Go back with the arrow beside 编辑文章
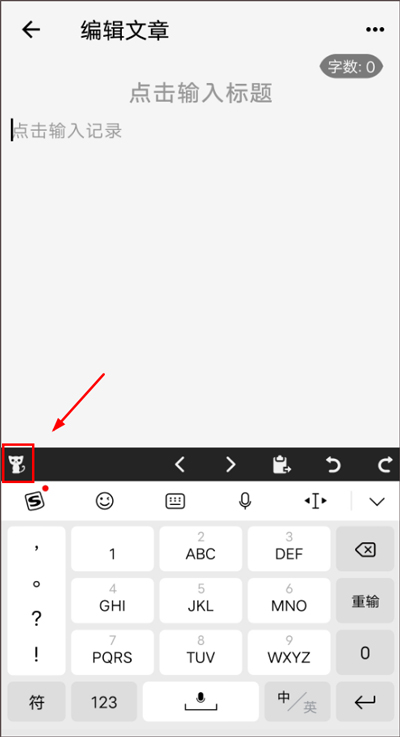The width and height of the screenshot is (400, 737). pyautogui.click(x=31, y=30)
